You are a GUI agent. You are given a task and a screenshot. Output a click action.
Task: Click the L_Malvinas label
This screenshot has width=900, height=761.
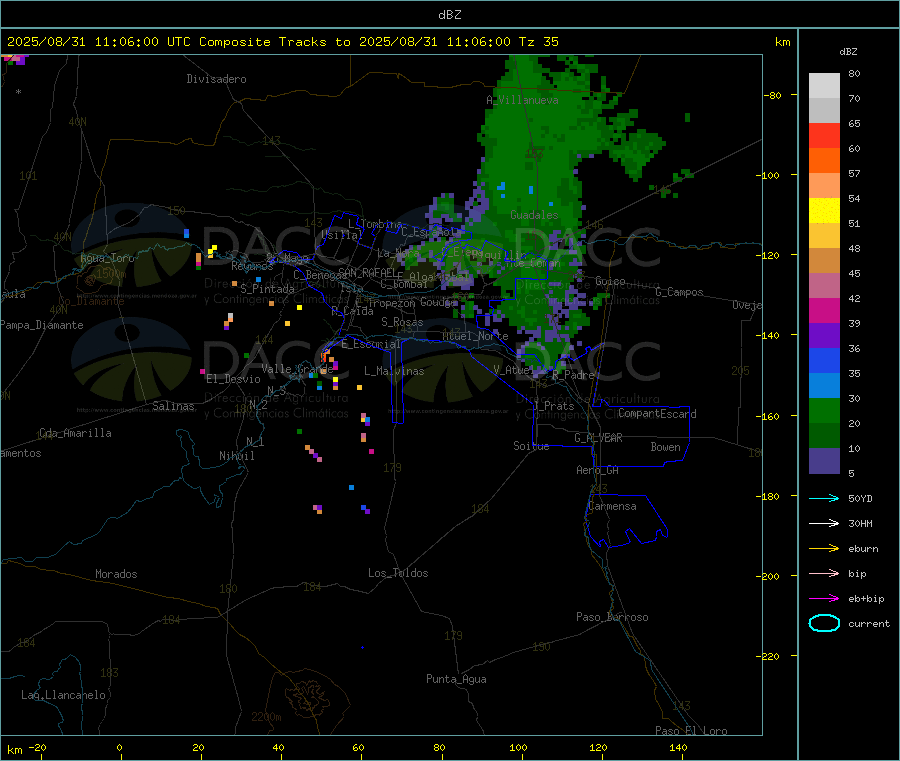pos(394,371)
